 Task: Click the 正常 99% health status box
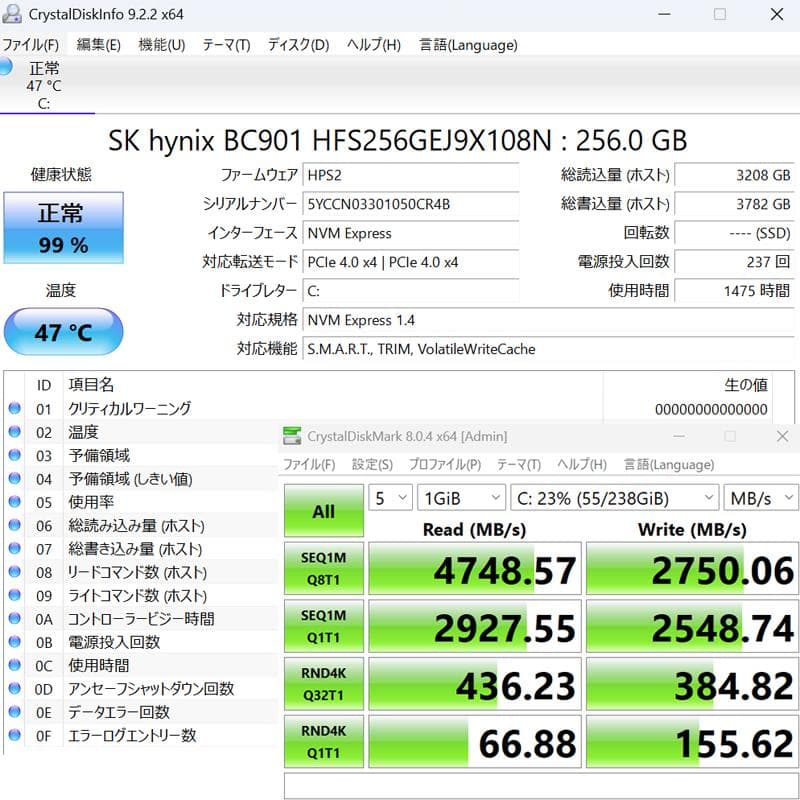click(63, 227)
